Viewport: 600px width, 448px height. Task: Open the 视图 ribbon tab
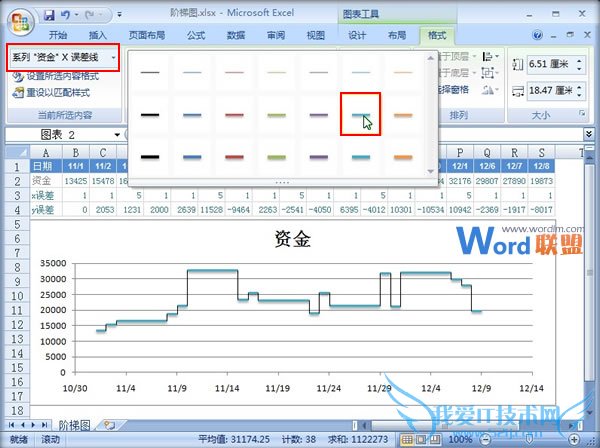click(x=316, y=35)
